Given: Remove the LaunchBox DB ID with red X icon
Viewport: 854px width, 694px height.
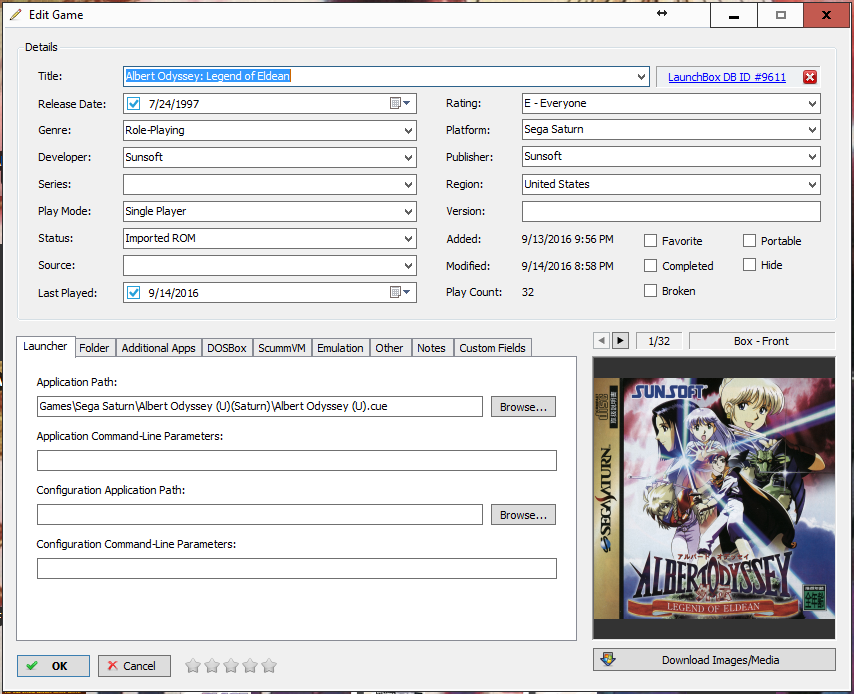Looking at the screenshot, I should pos(809,77).
